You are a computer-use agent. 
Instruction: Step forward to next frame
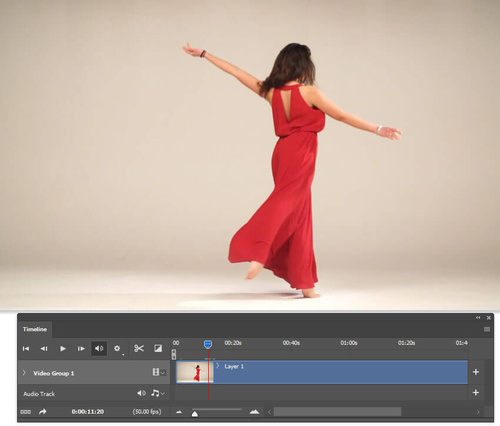[81, 349]
